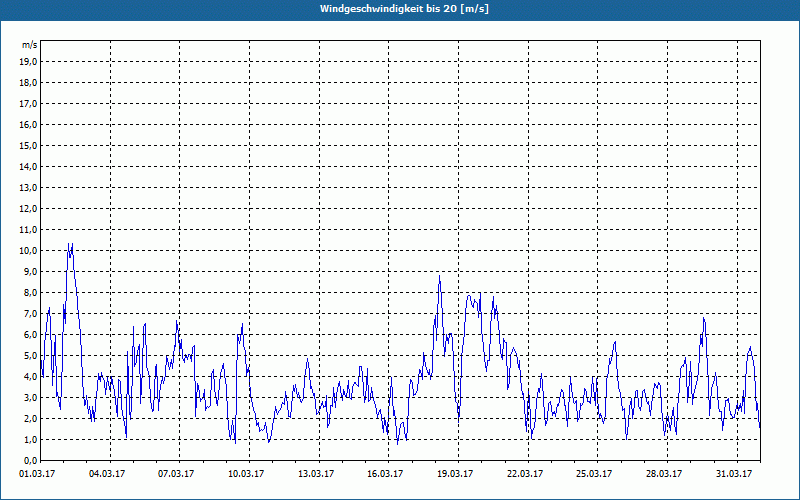The width and height of the screenshot is (800, 500).
Task: Click the date label 10.03.17
Action: coord(246,474)
